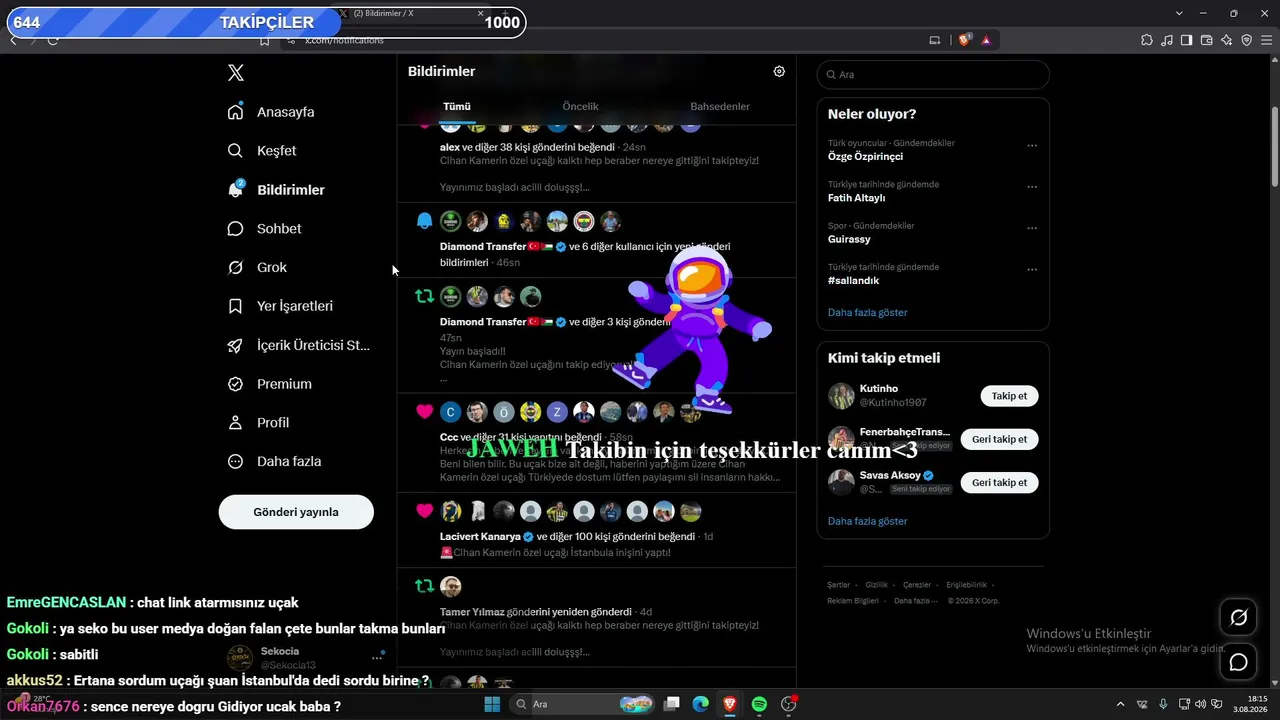This screenshot has height=720, width=1280.
Task: Open Sohbet chat section
Action: pos(264,229)
